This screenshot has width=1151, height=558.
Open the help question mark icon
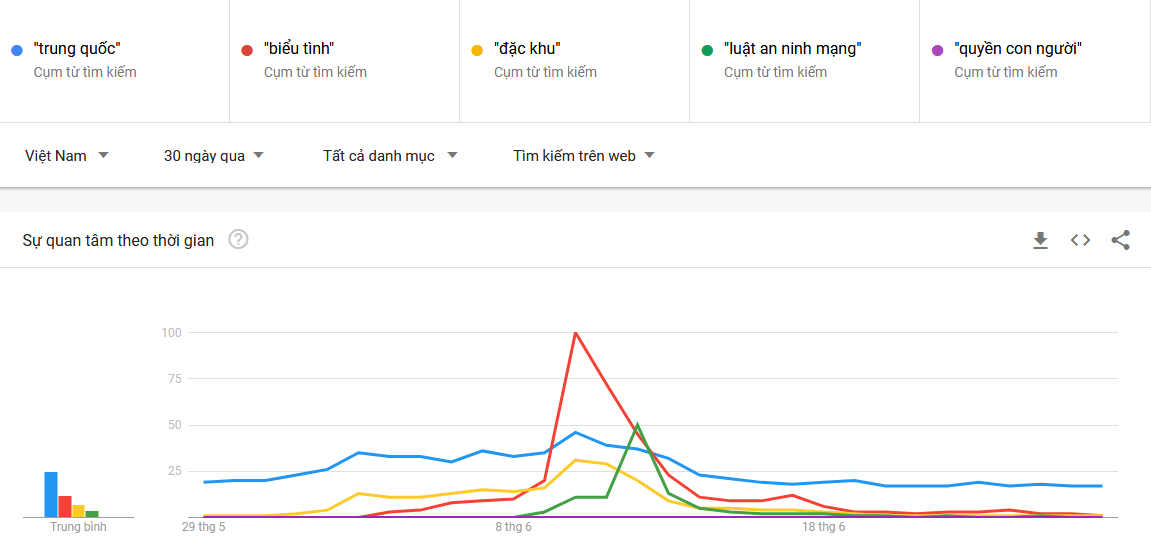[238, 240]
